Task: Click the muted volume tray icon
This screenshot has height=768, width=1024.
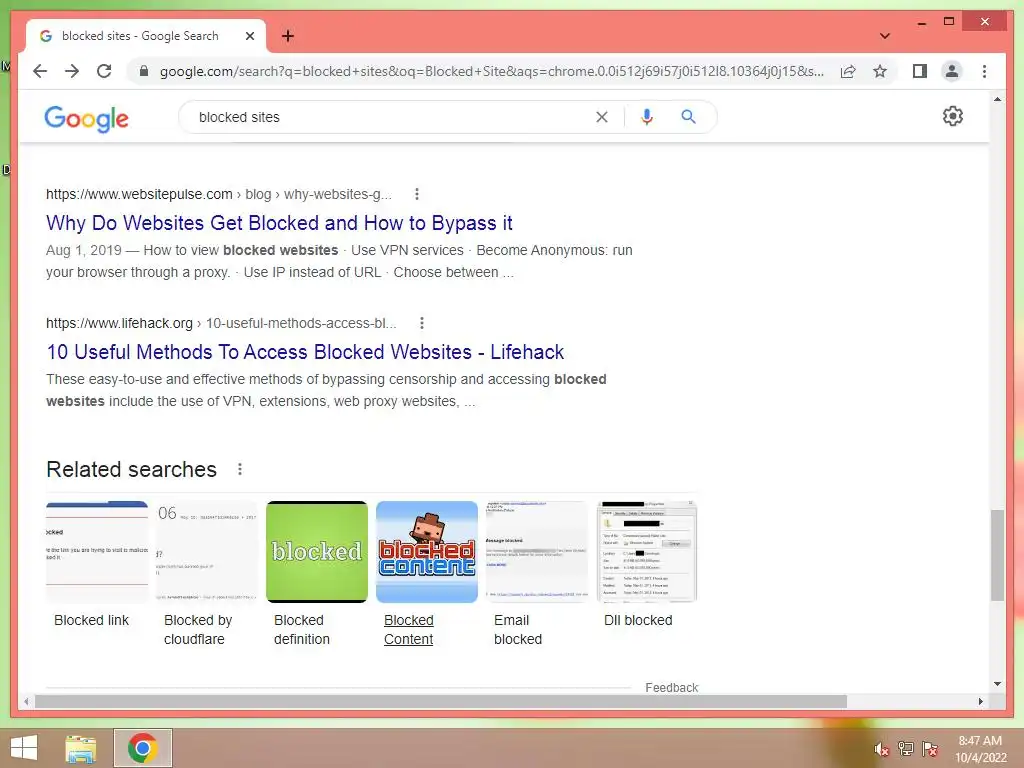Action: click(x=882, y=749)
